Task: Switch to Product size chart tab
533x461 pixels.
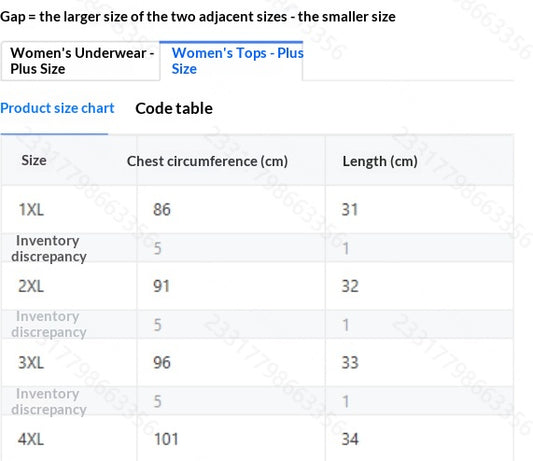Action: point(57,108)
